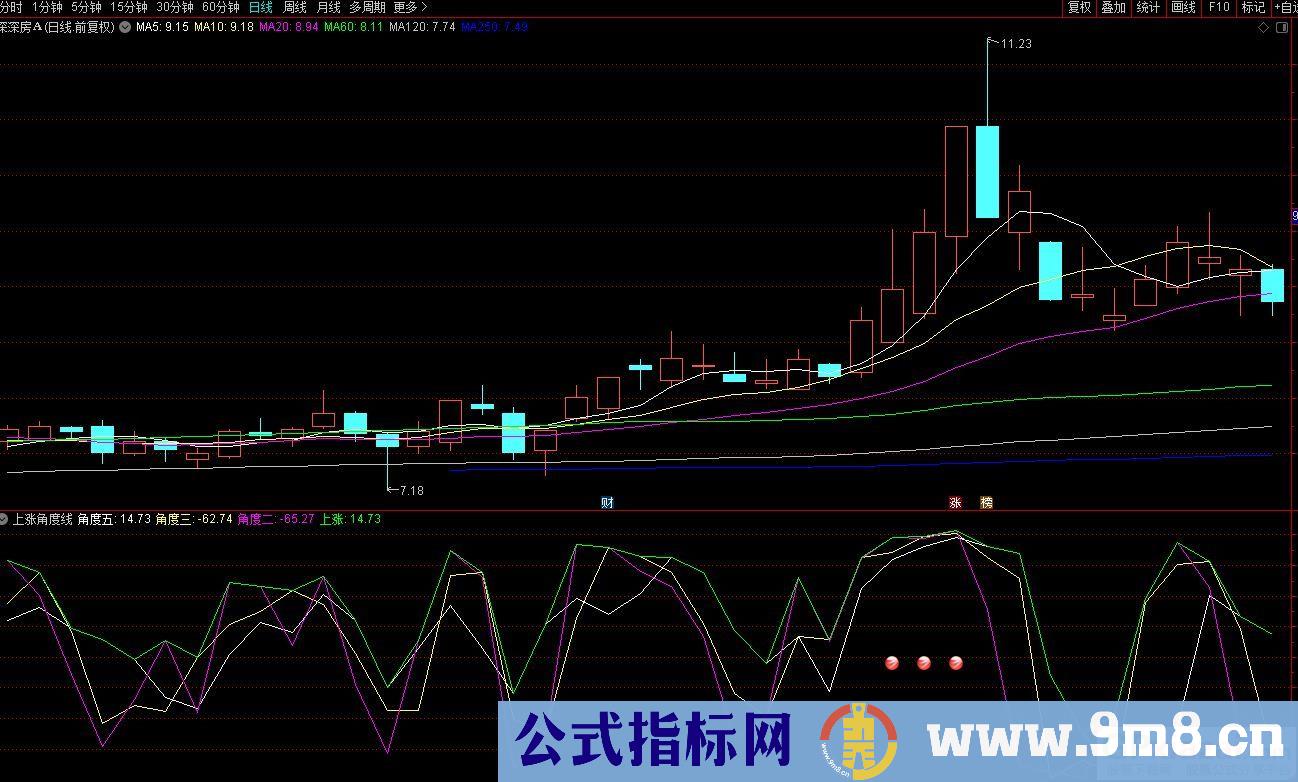Click the 角度五: 14.73 value
The width and height of the screenshot is (1298, 782).
point(114,519)
